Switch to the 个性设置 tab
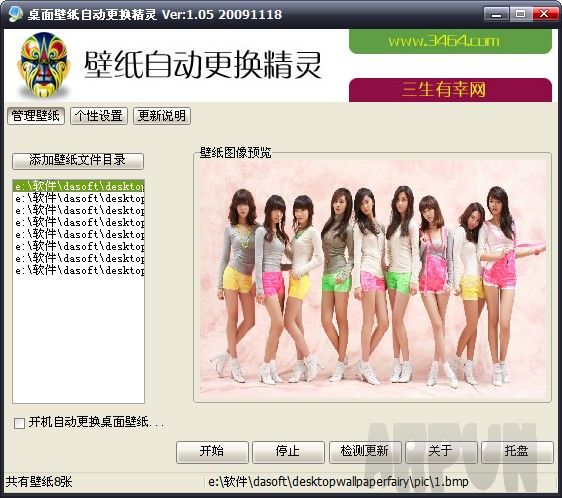 coord(99,116)
